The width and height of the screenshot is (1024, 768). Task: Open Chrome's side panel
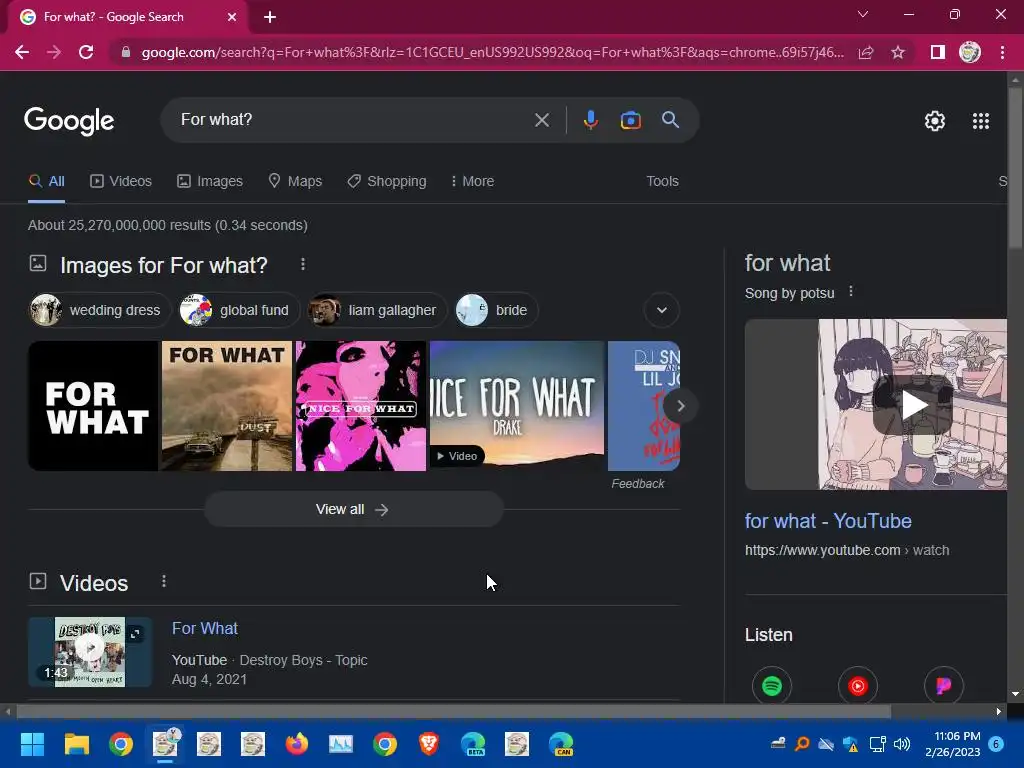938,52
